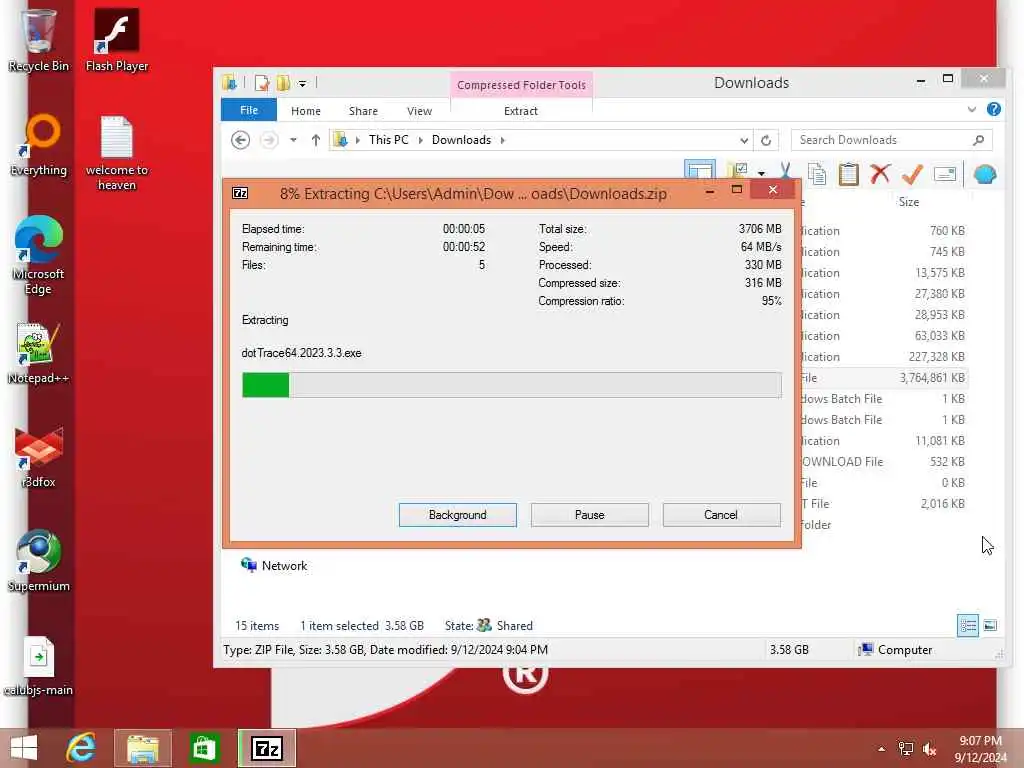Click the Copy toolbar icon in Explorer
The width and height of the screenshot is (1024, 768).
817,174
